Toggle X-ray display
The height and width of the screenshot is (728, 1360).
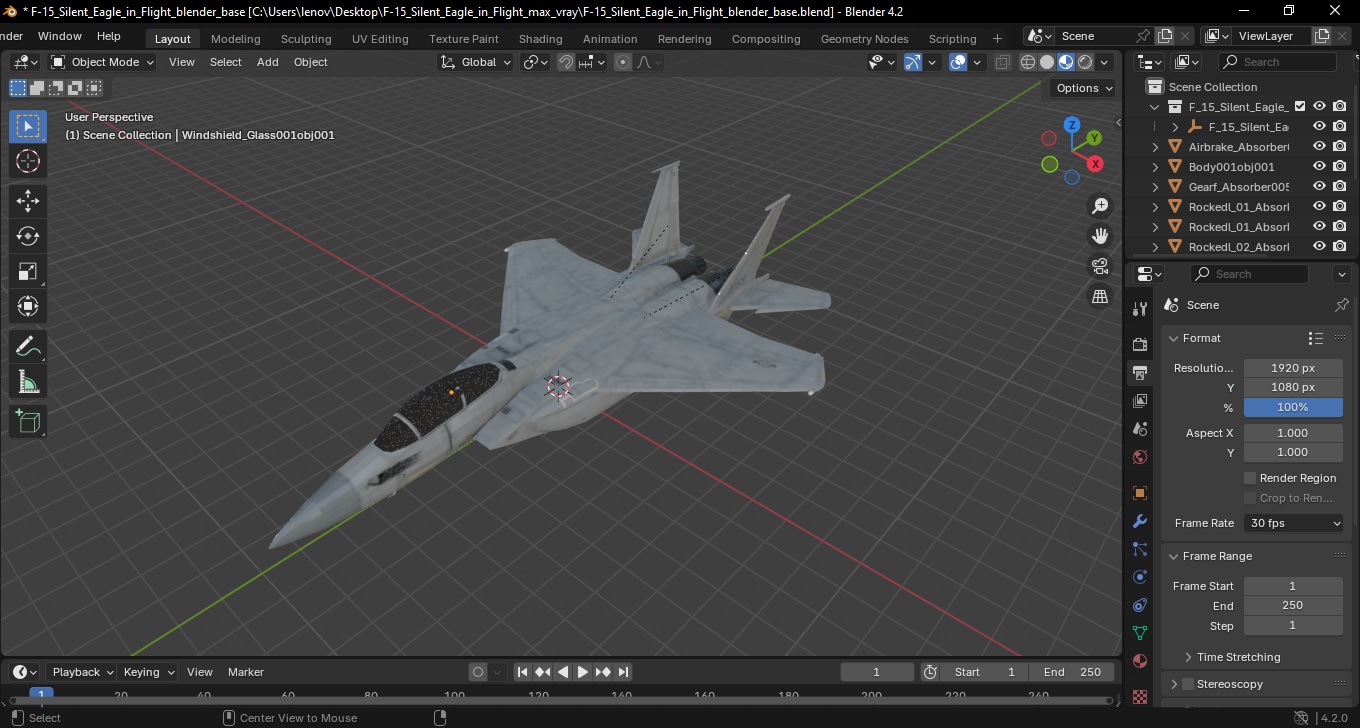(1003, 62)
